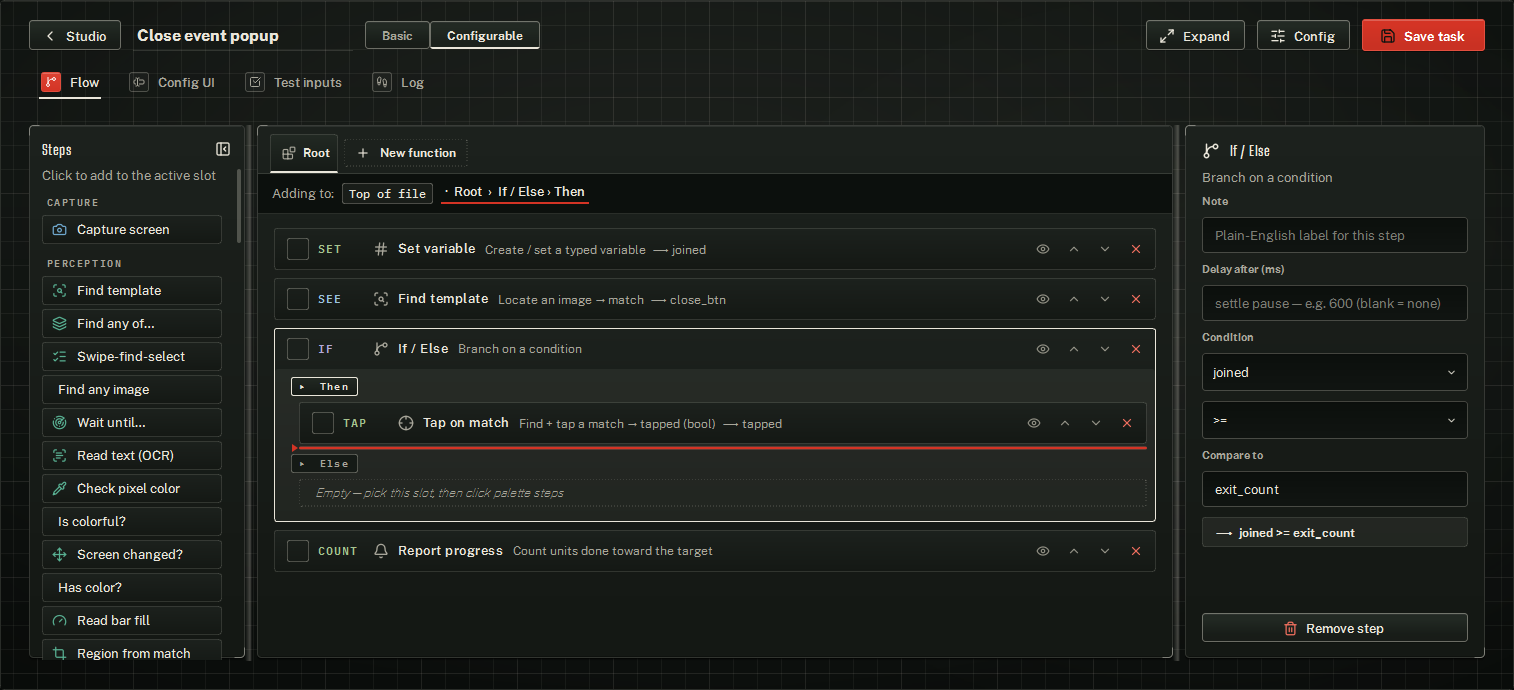Image resolution: width=1514 pixels, height=690 pixels.
Task: Click the Expand button
Action: click(x=1195, y=35)
